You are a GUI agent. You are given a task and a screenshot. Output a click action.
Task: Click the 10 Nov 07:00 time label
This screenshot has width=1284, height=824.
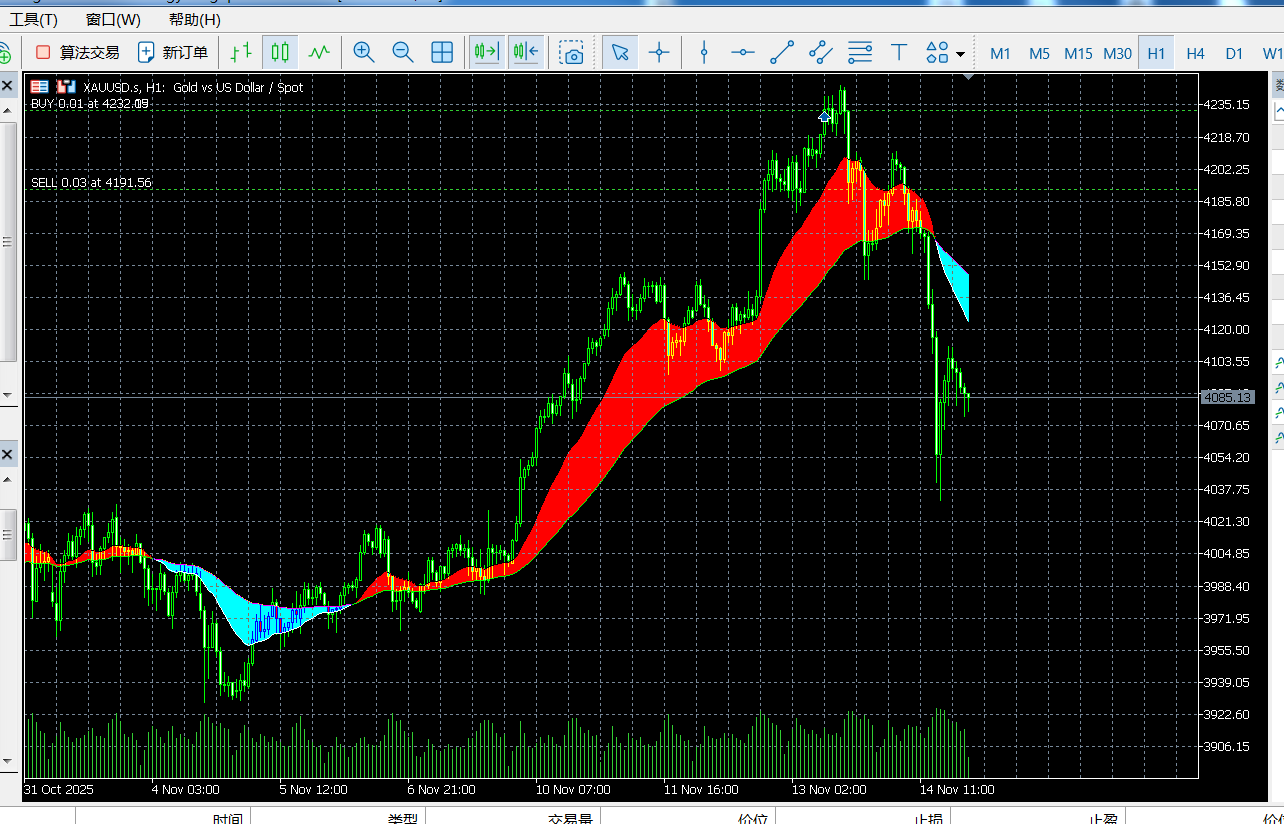coord(573,789)
